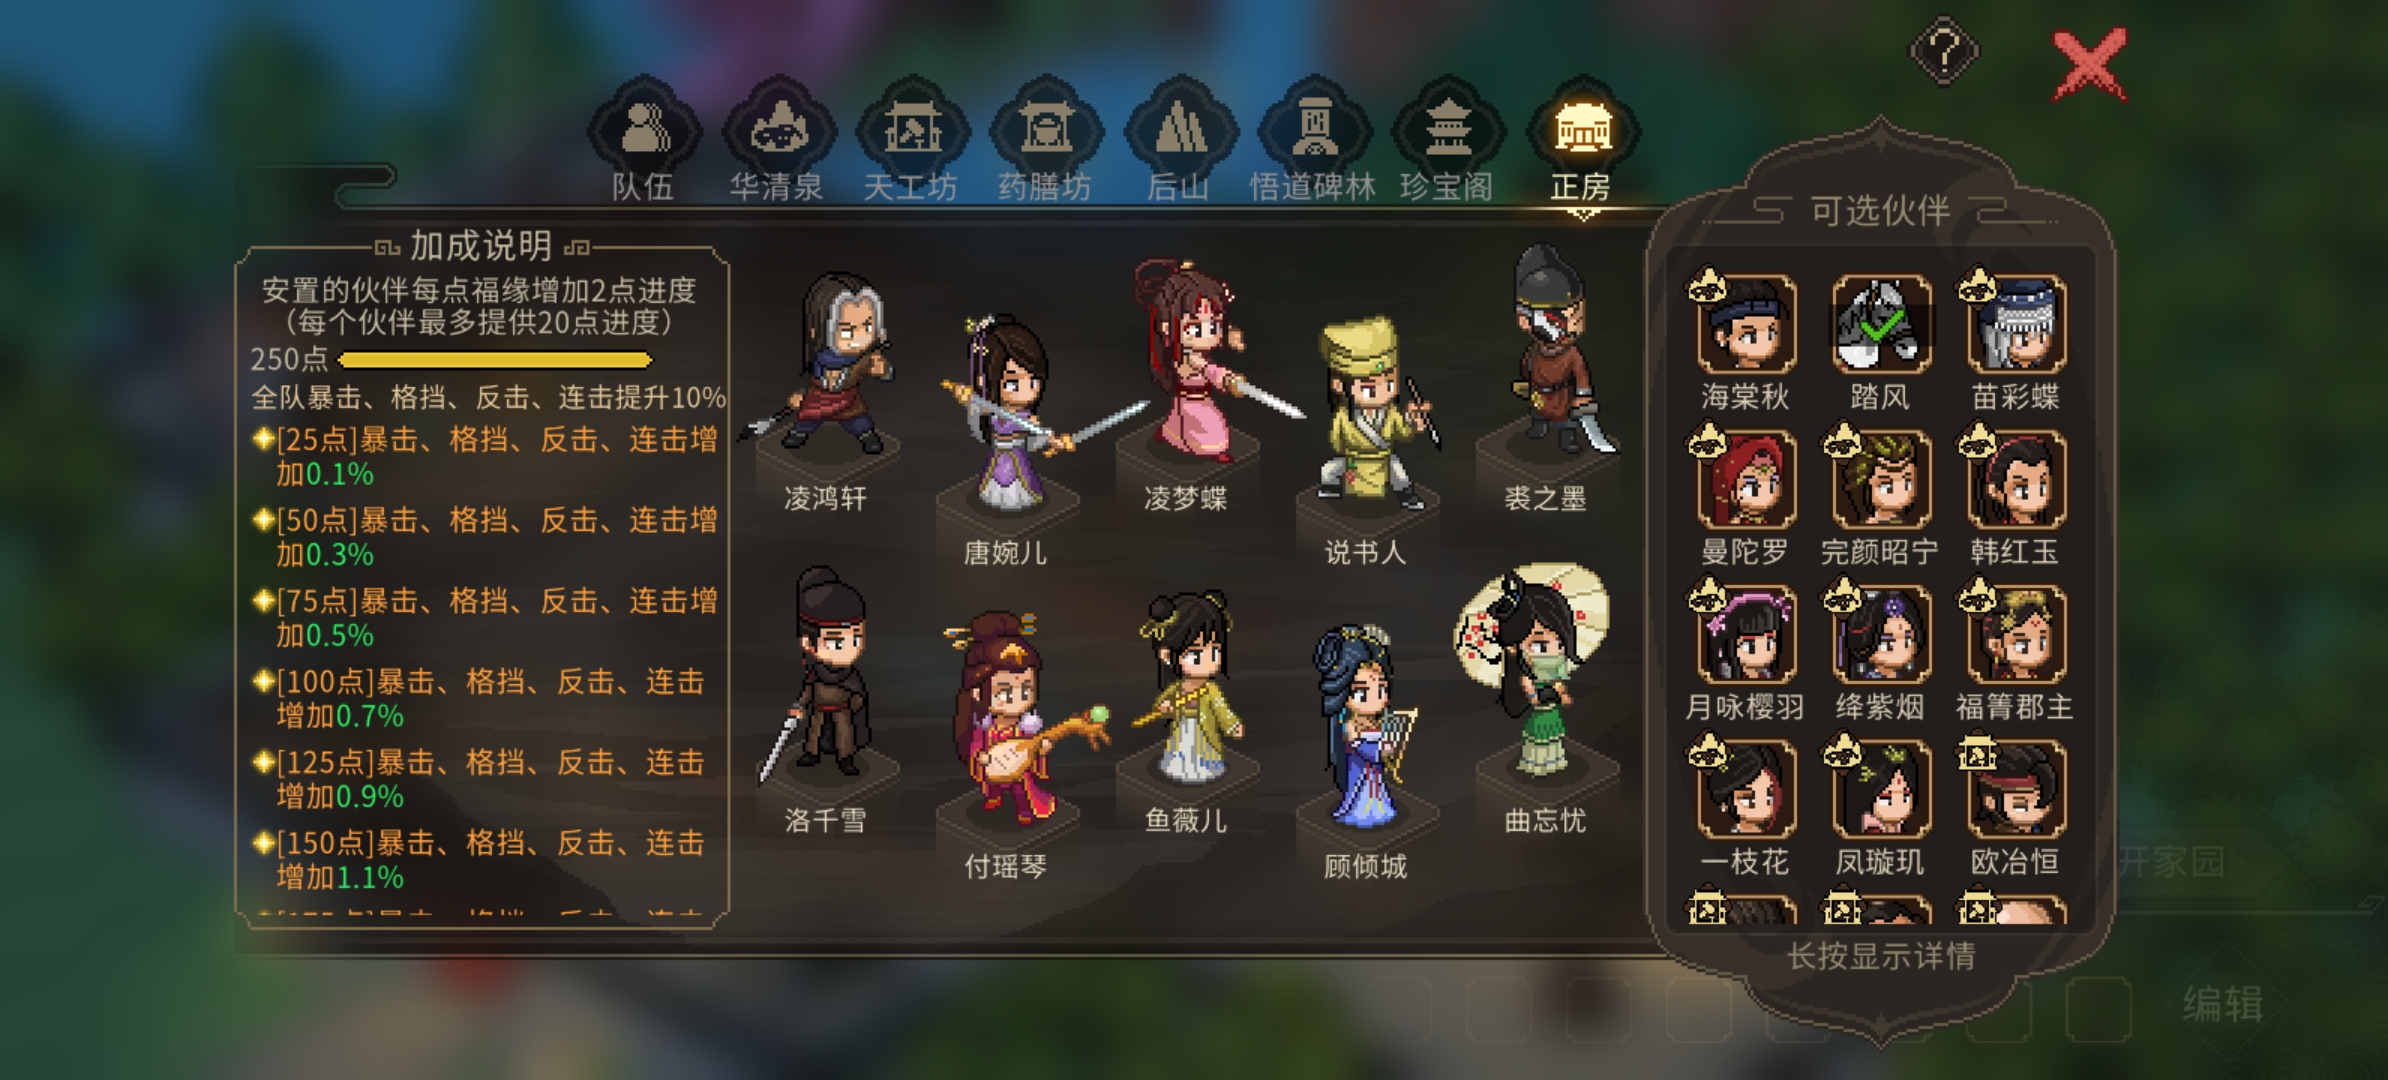Click the 250点 yellow progress bar
Viewport: 2388px width, 1080px height.
click(496, 360)
